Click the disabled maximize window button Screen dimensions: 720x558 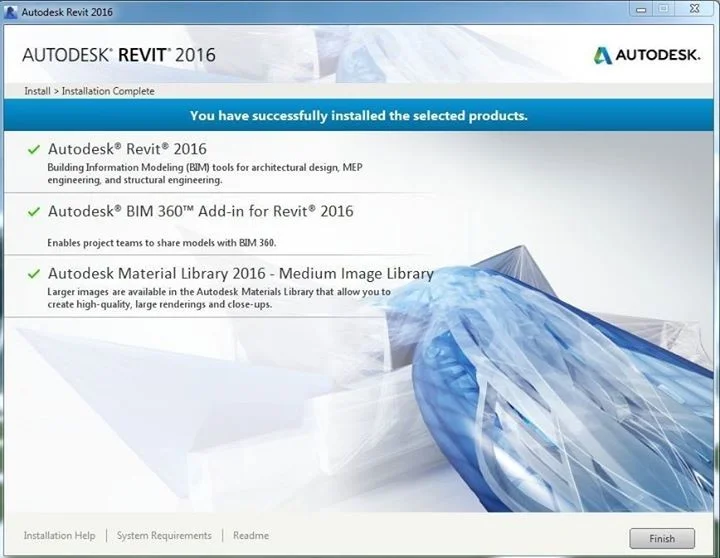663,9
